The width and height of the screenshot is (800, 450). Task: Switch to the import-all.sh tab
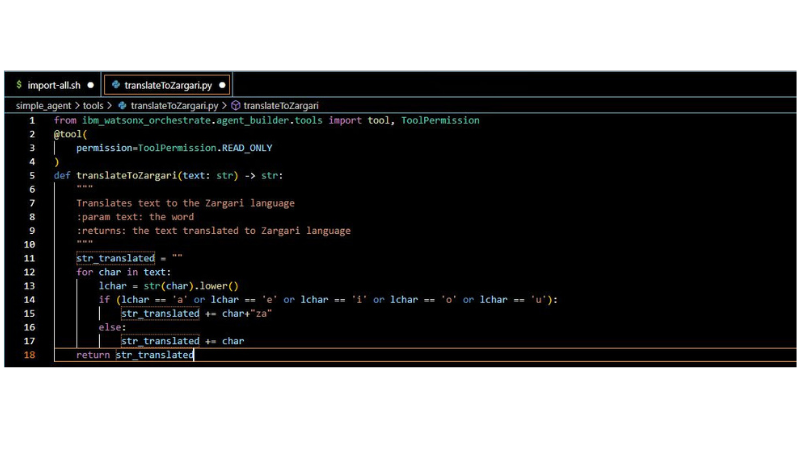coord(53,85)
